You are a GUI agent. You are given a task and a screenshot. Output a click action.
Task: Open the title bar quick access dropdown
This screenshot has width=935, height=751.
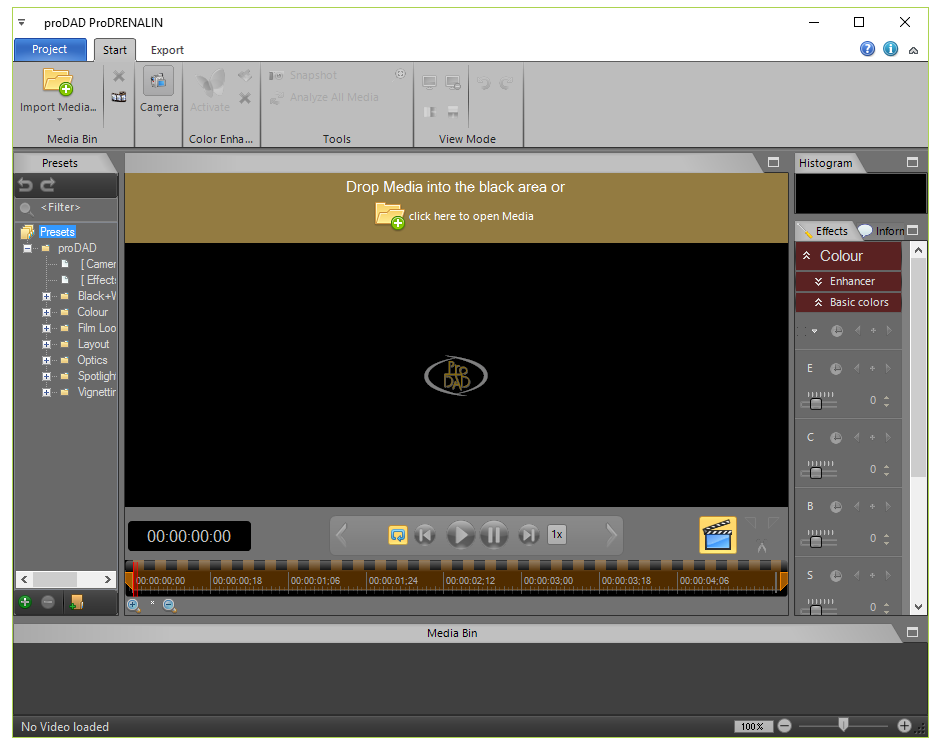(21, 23)
